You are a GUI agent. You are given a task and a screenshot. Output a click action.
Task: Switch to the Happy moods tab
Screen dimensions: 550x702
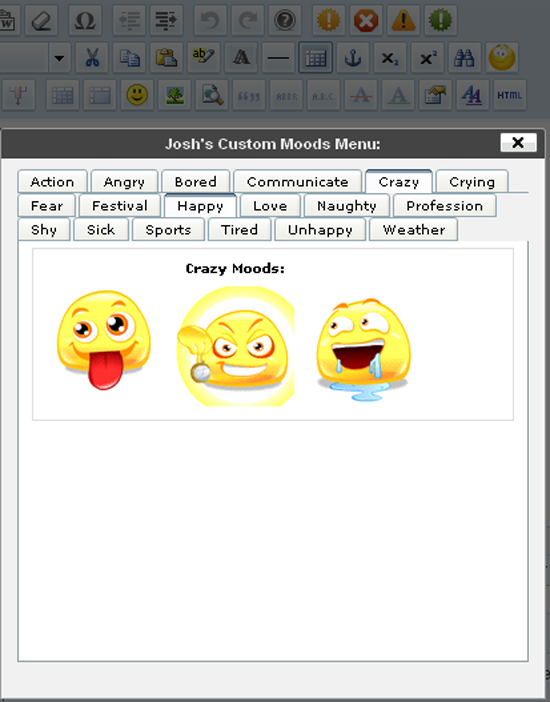tap(200, 206)
